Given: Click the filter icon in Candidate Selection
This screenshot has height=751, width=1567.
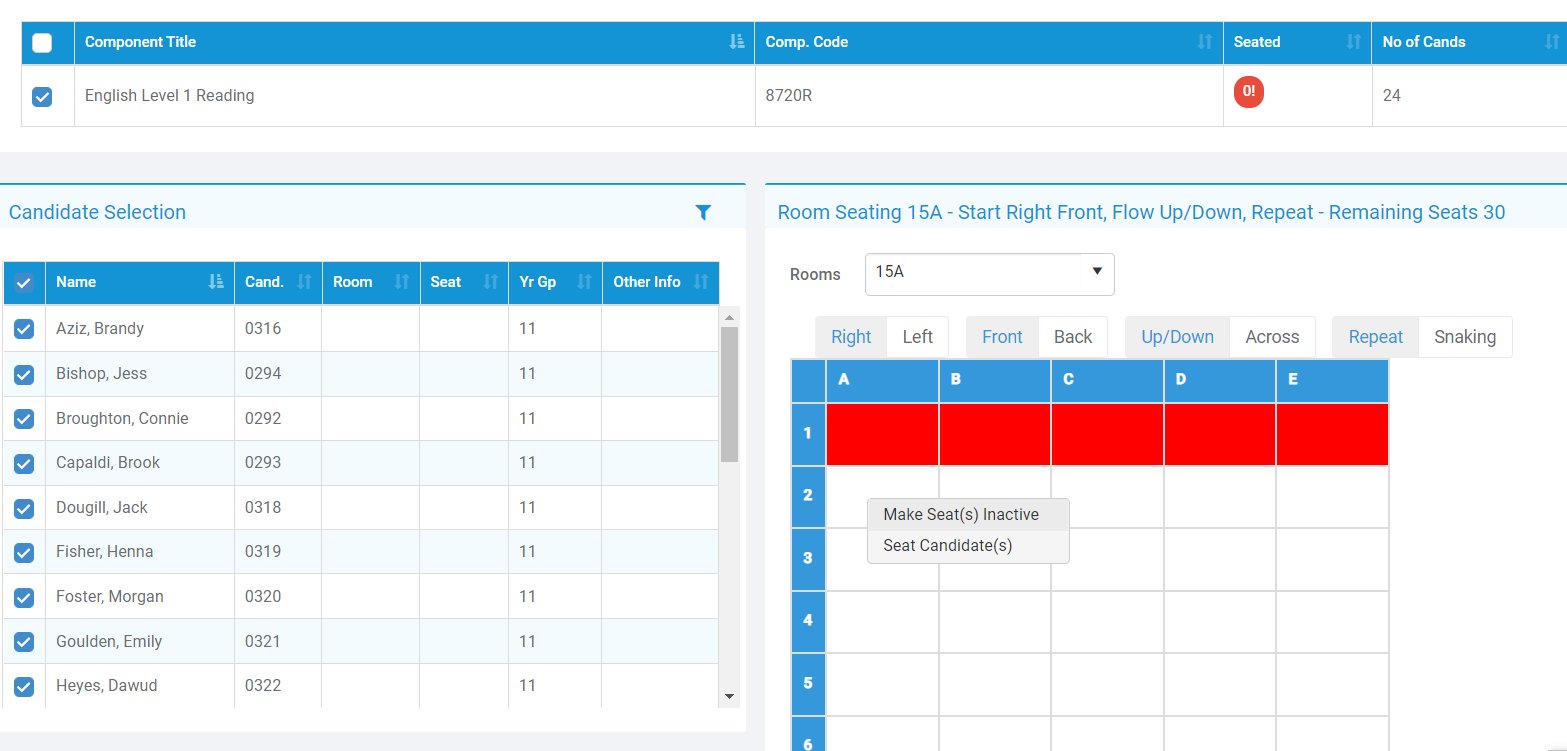Looking at the screenshot, I should click(x=703, y=212).
